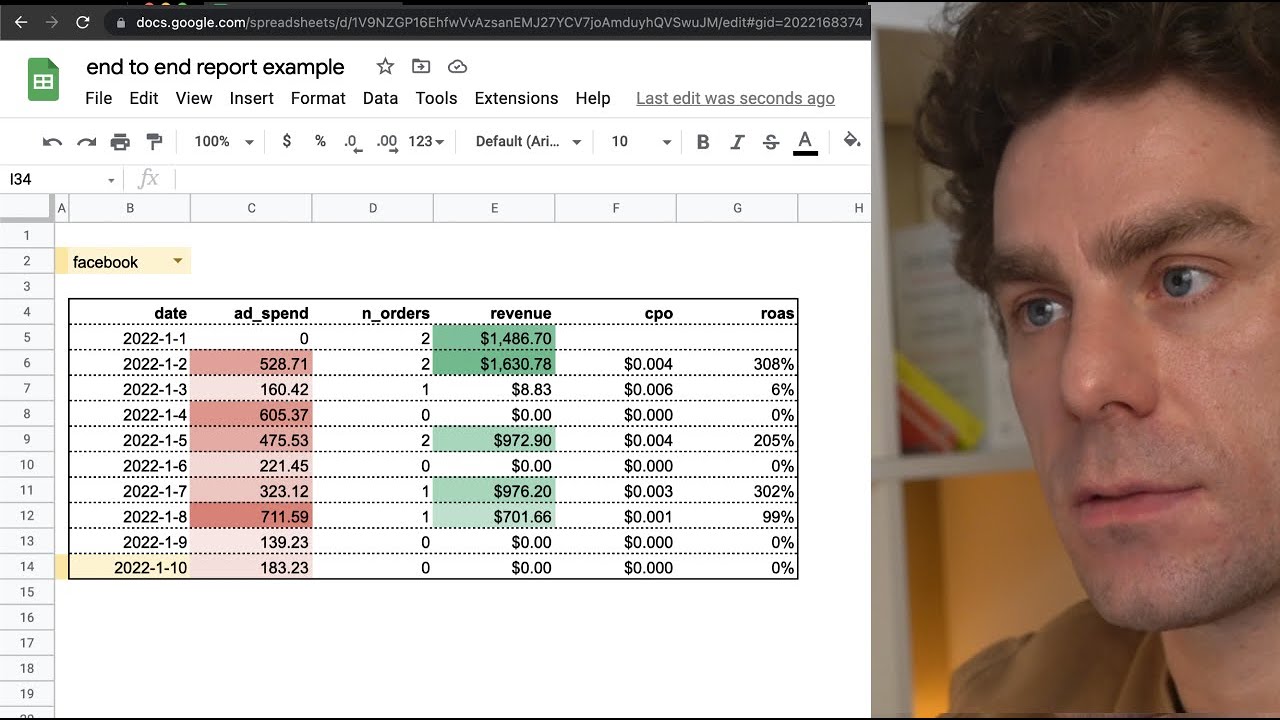Click the roas header cell
1280x720 pixels.
(737, 313)
